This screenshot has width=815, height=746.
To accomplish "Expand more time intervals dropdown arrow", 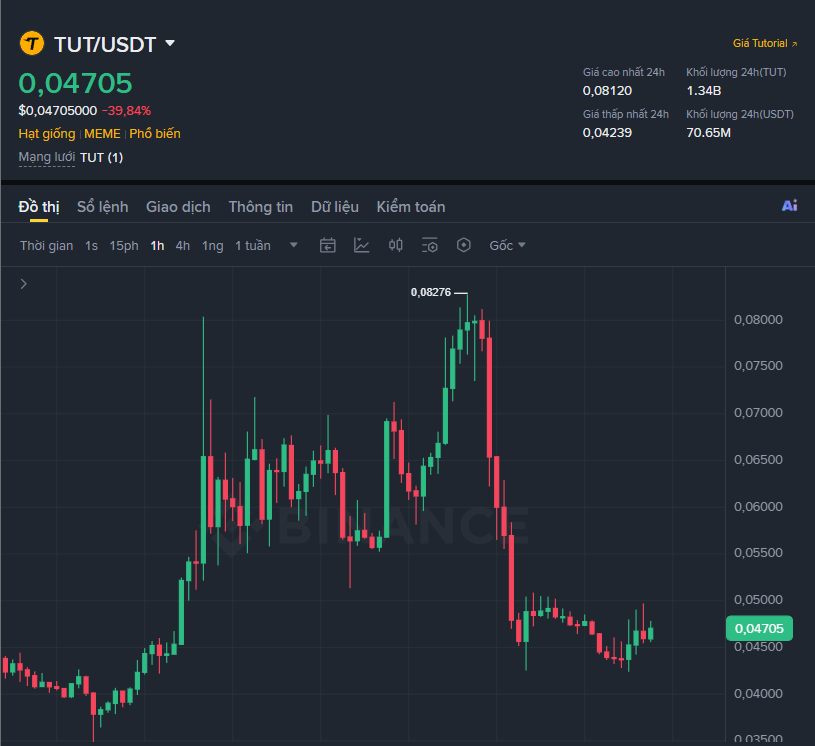I will pyautogui.click(x=294, y=245).
